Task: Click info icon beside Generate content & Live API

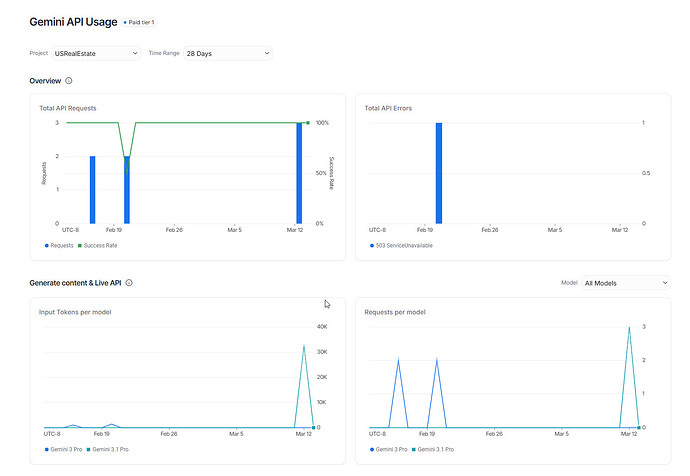Action: coord(129,282)
